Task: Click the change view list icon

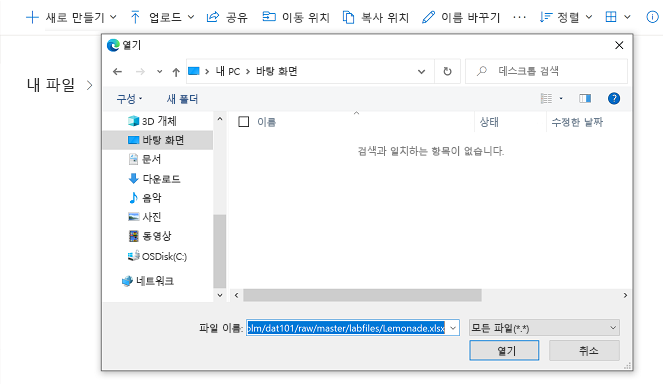Action: pos(546,99)
